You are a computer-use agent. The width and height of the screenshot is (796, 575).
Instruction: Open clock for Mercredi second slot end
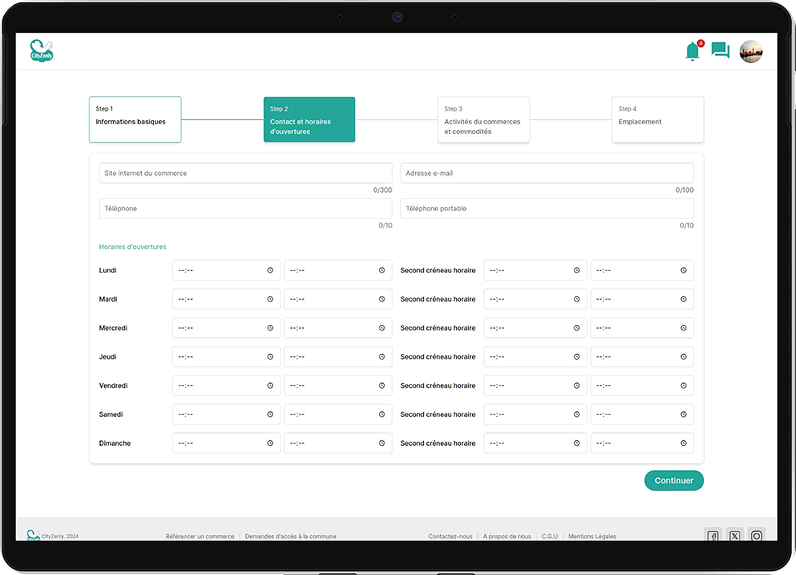tap(684, 328)
